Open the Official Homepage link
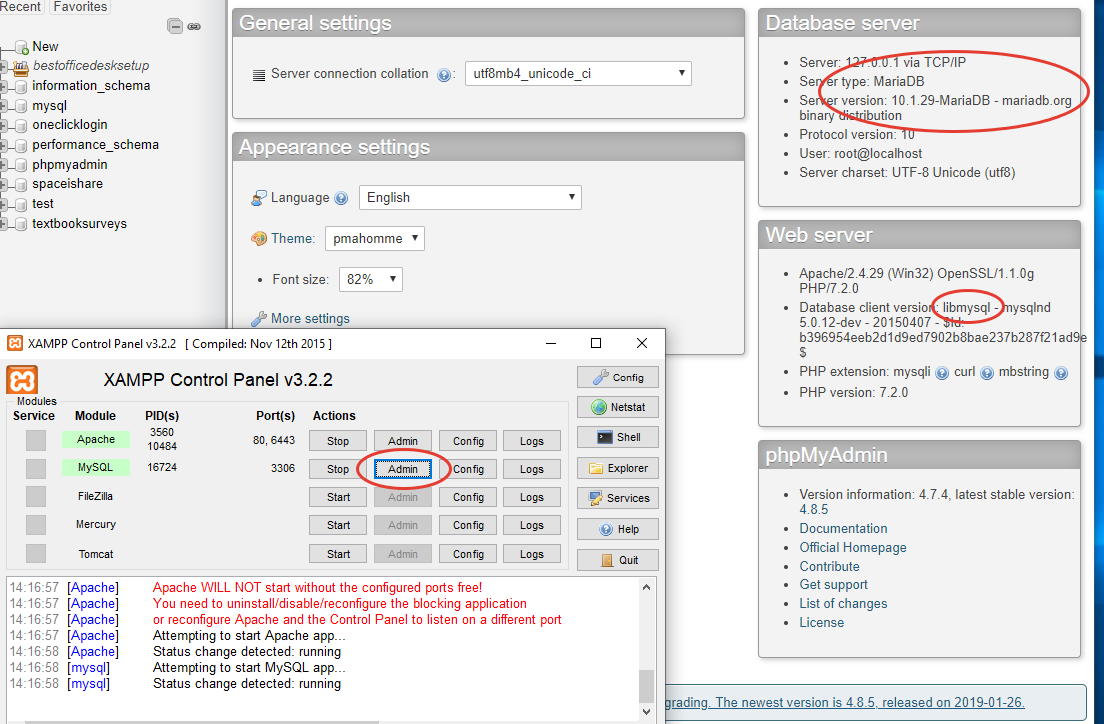Screen dimensions: 1104x724 click(853, 547)
